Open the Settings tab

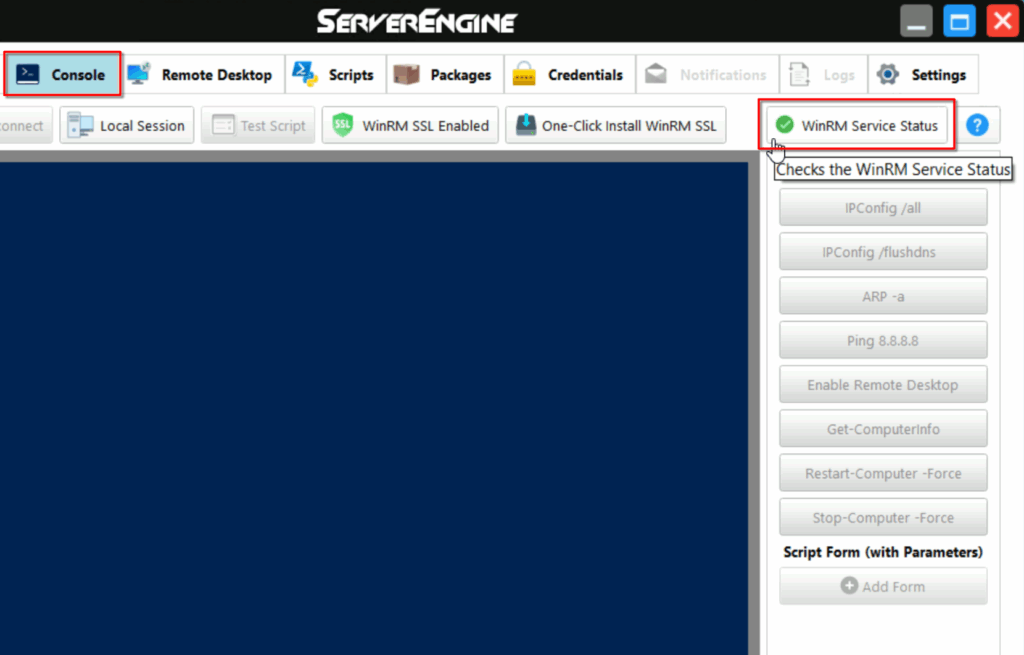[x=923, y=74]
